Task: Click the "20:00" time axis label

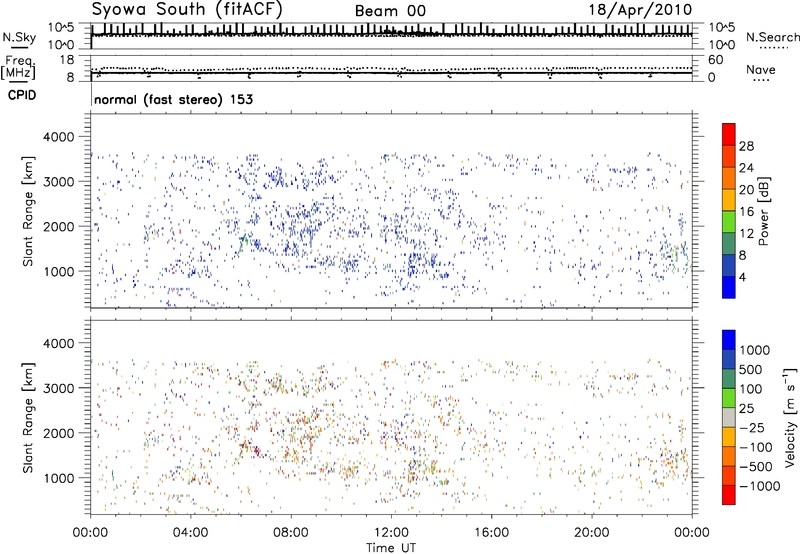Action: pos(592,533)
